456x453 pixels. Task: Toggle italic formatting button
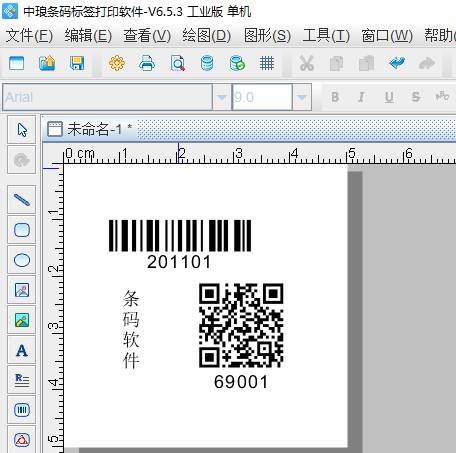pos(361,97)
